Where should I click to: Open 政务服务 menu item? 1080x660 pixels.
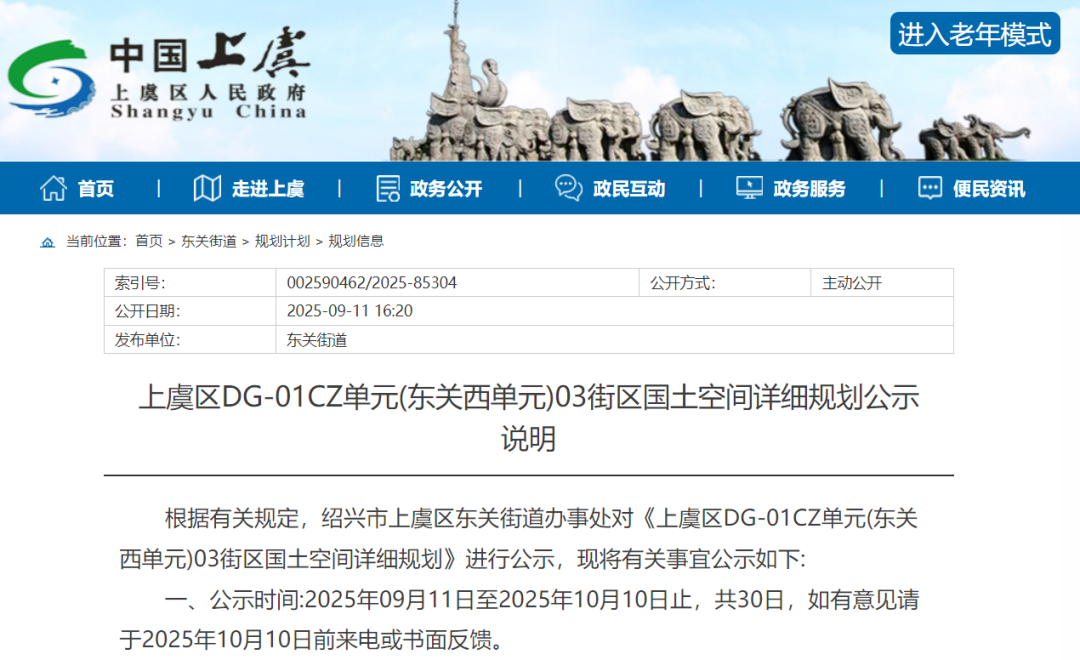point(809,189)
